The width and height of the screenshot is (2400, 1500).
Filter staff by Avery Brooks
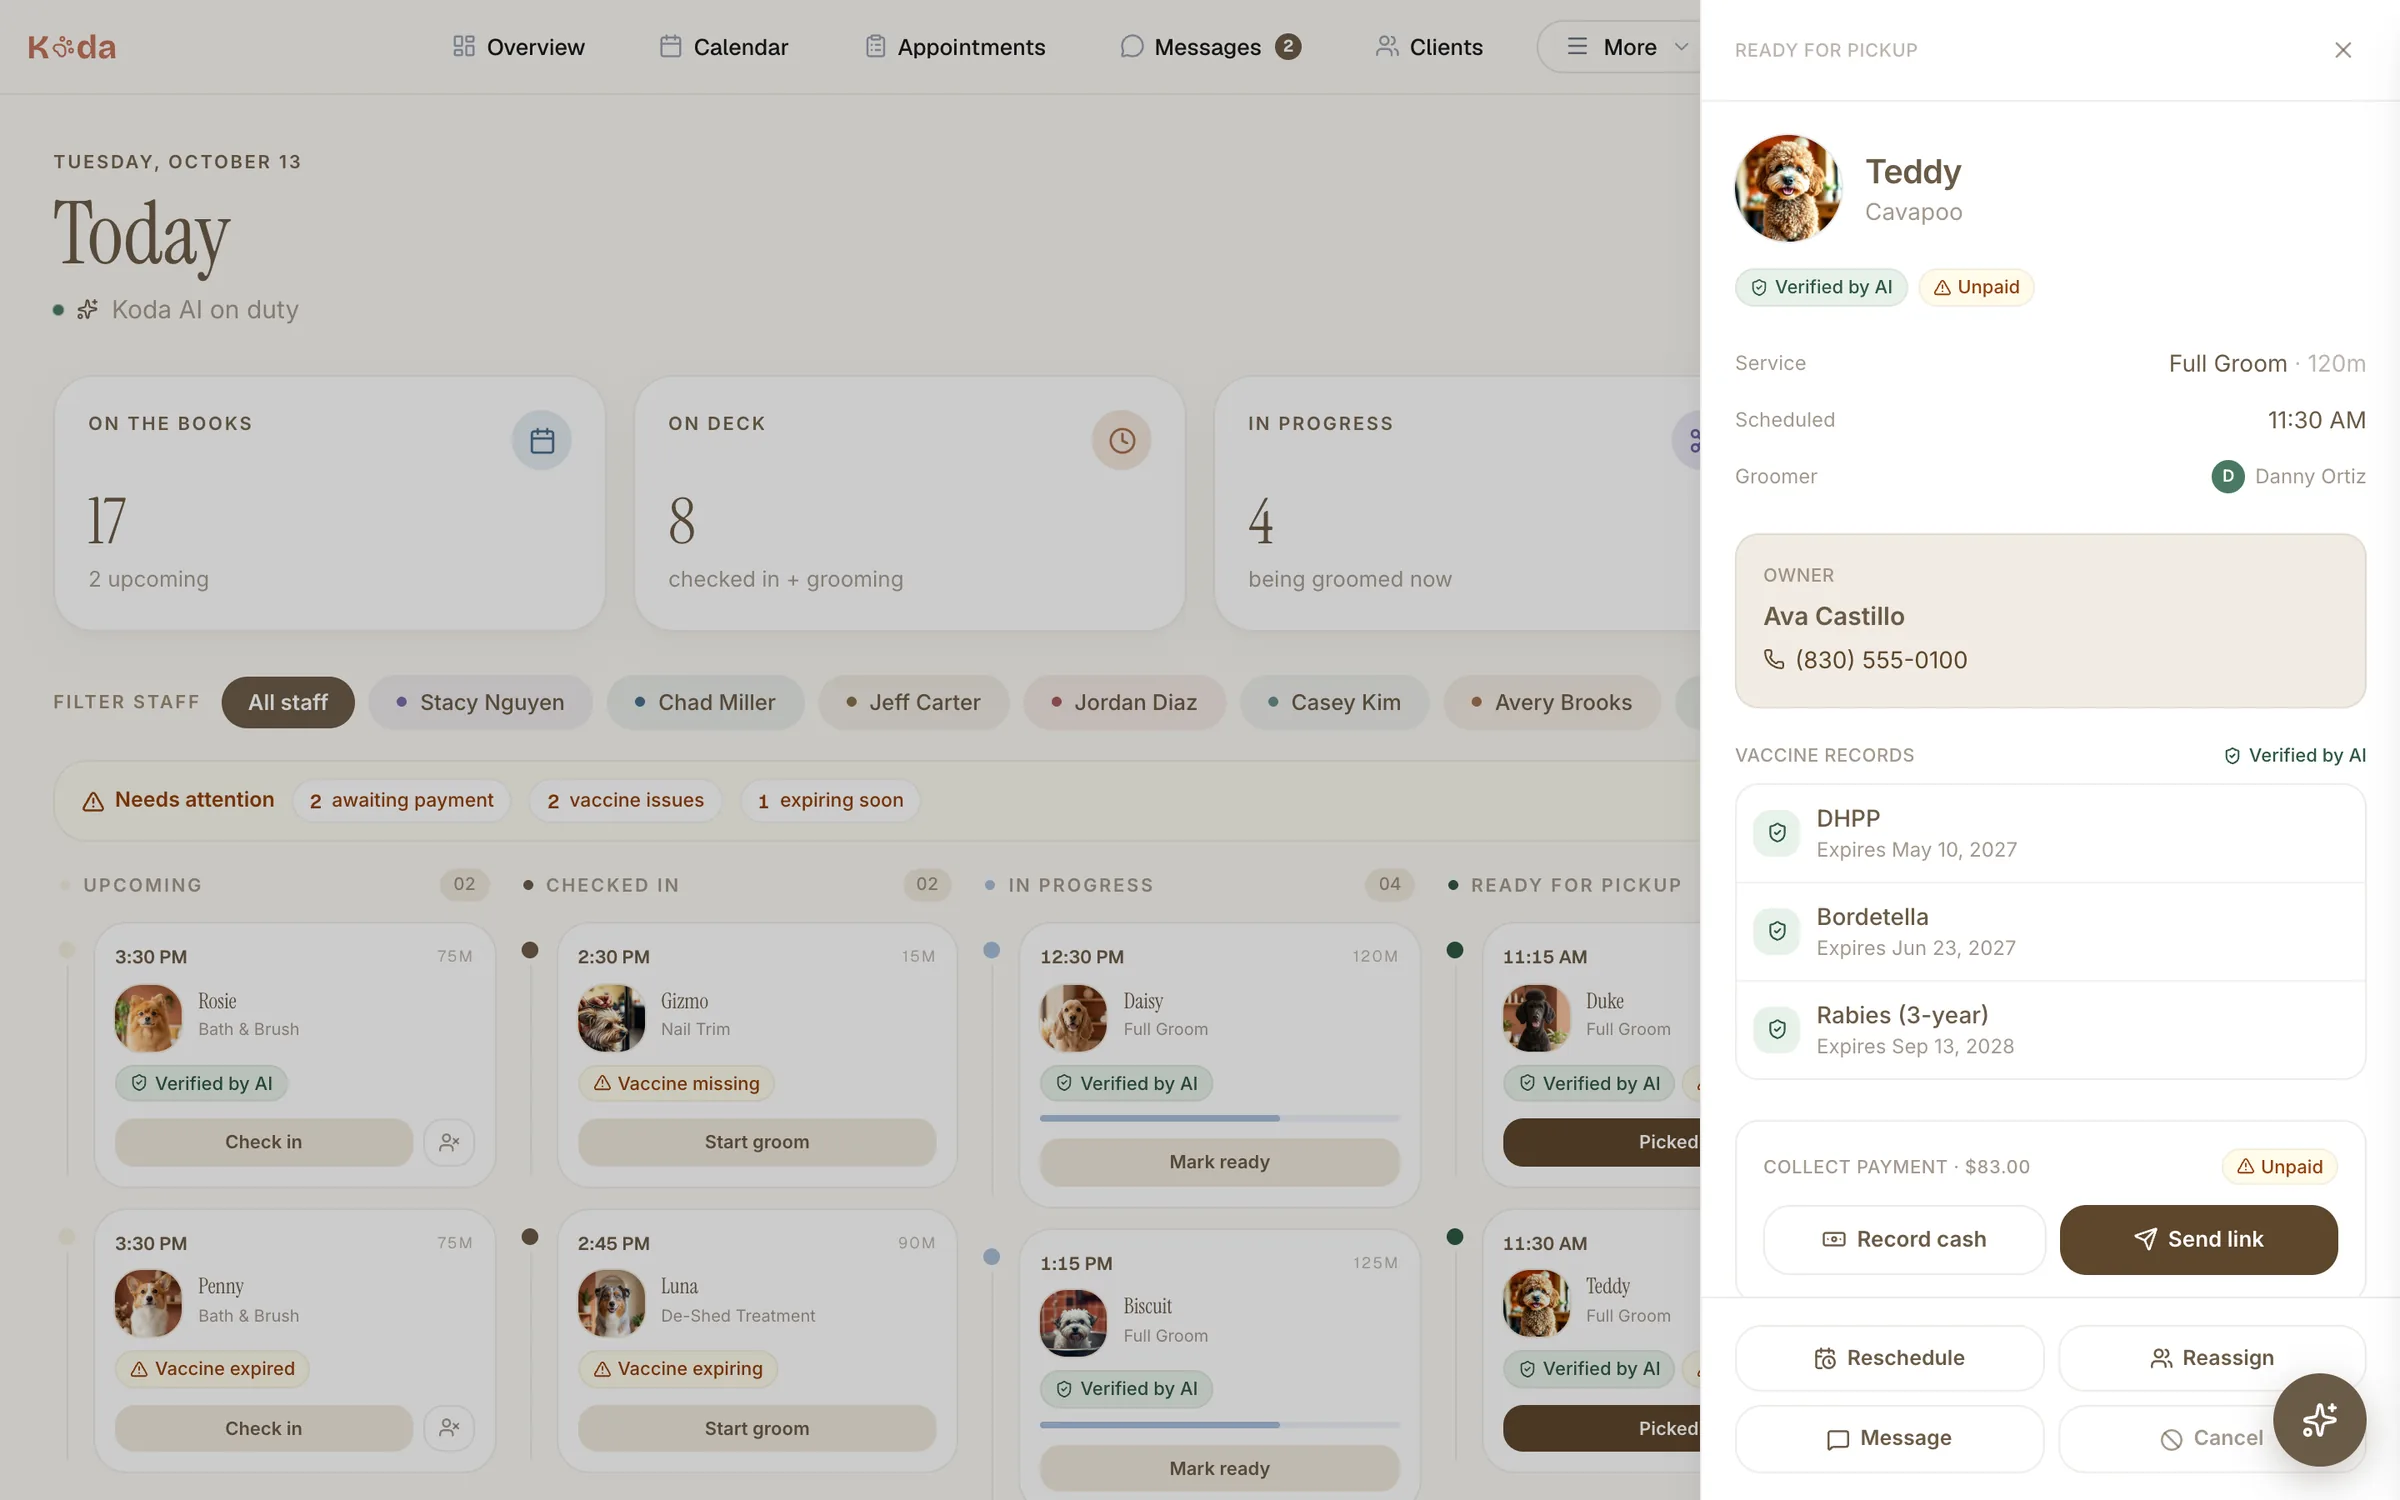[1551, 702]
